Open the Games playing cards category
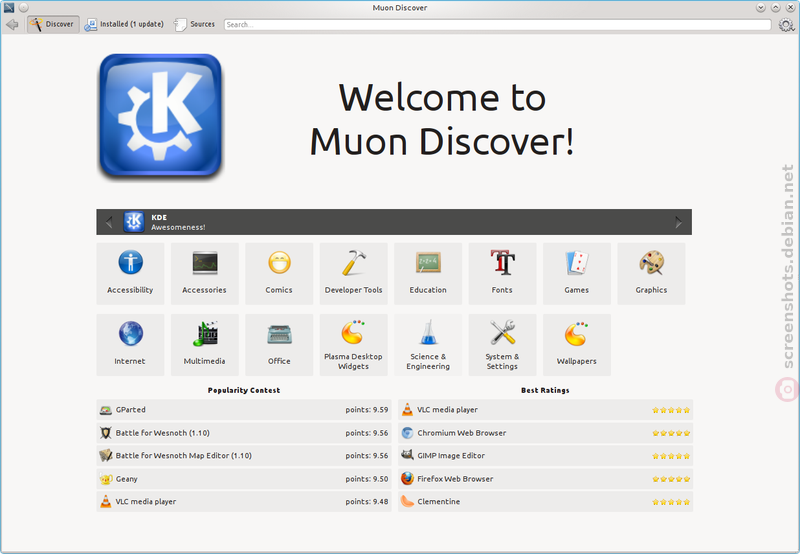Viewport: 800px width, 554px height. tap(577, 273)
